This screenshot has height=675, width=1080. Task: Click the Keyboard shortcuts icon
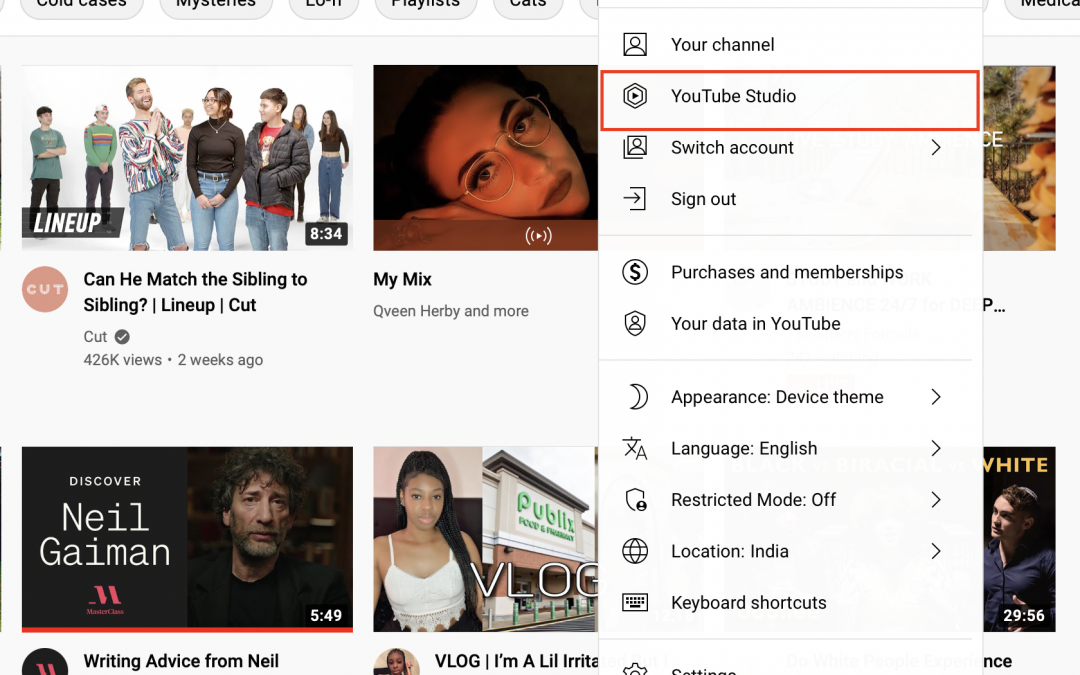pos(638,603)
